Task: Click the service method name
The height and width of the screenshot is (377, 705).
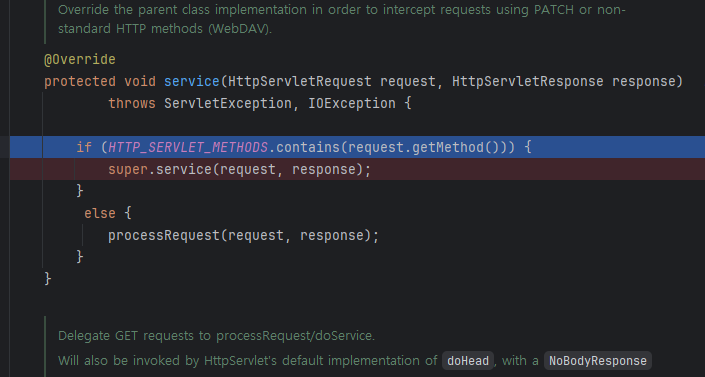Action: pos(192,81)
